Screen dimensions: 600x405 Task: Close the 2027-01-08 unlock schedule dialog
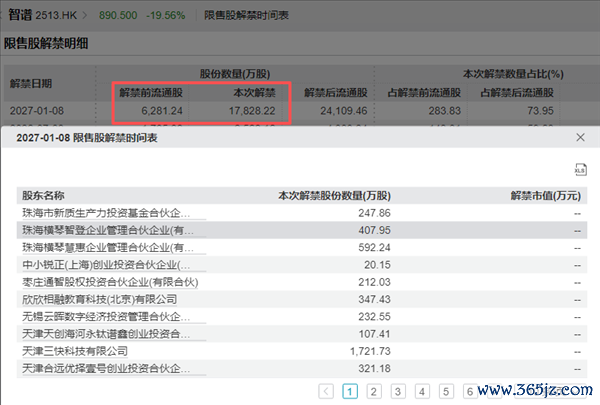[580, 137]
